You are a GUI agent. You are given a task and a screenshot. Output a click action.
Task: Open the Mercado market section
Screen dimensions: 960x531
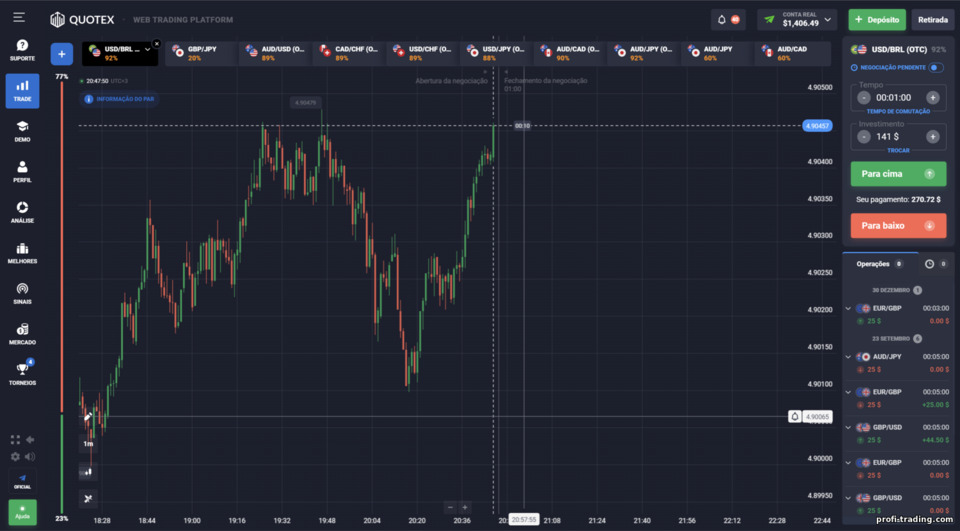(22, 334)
